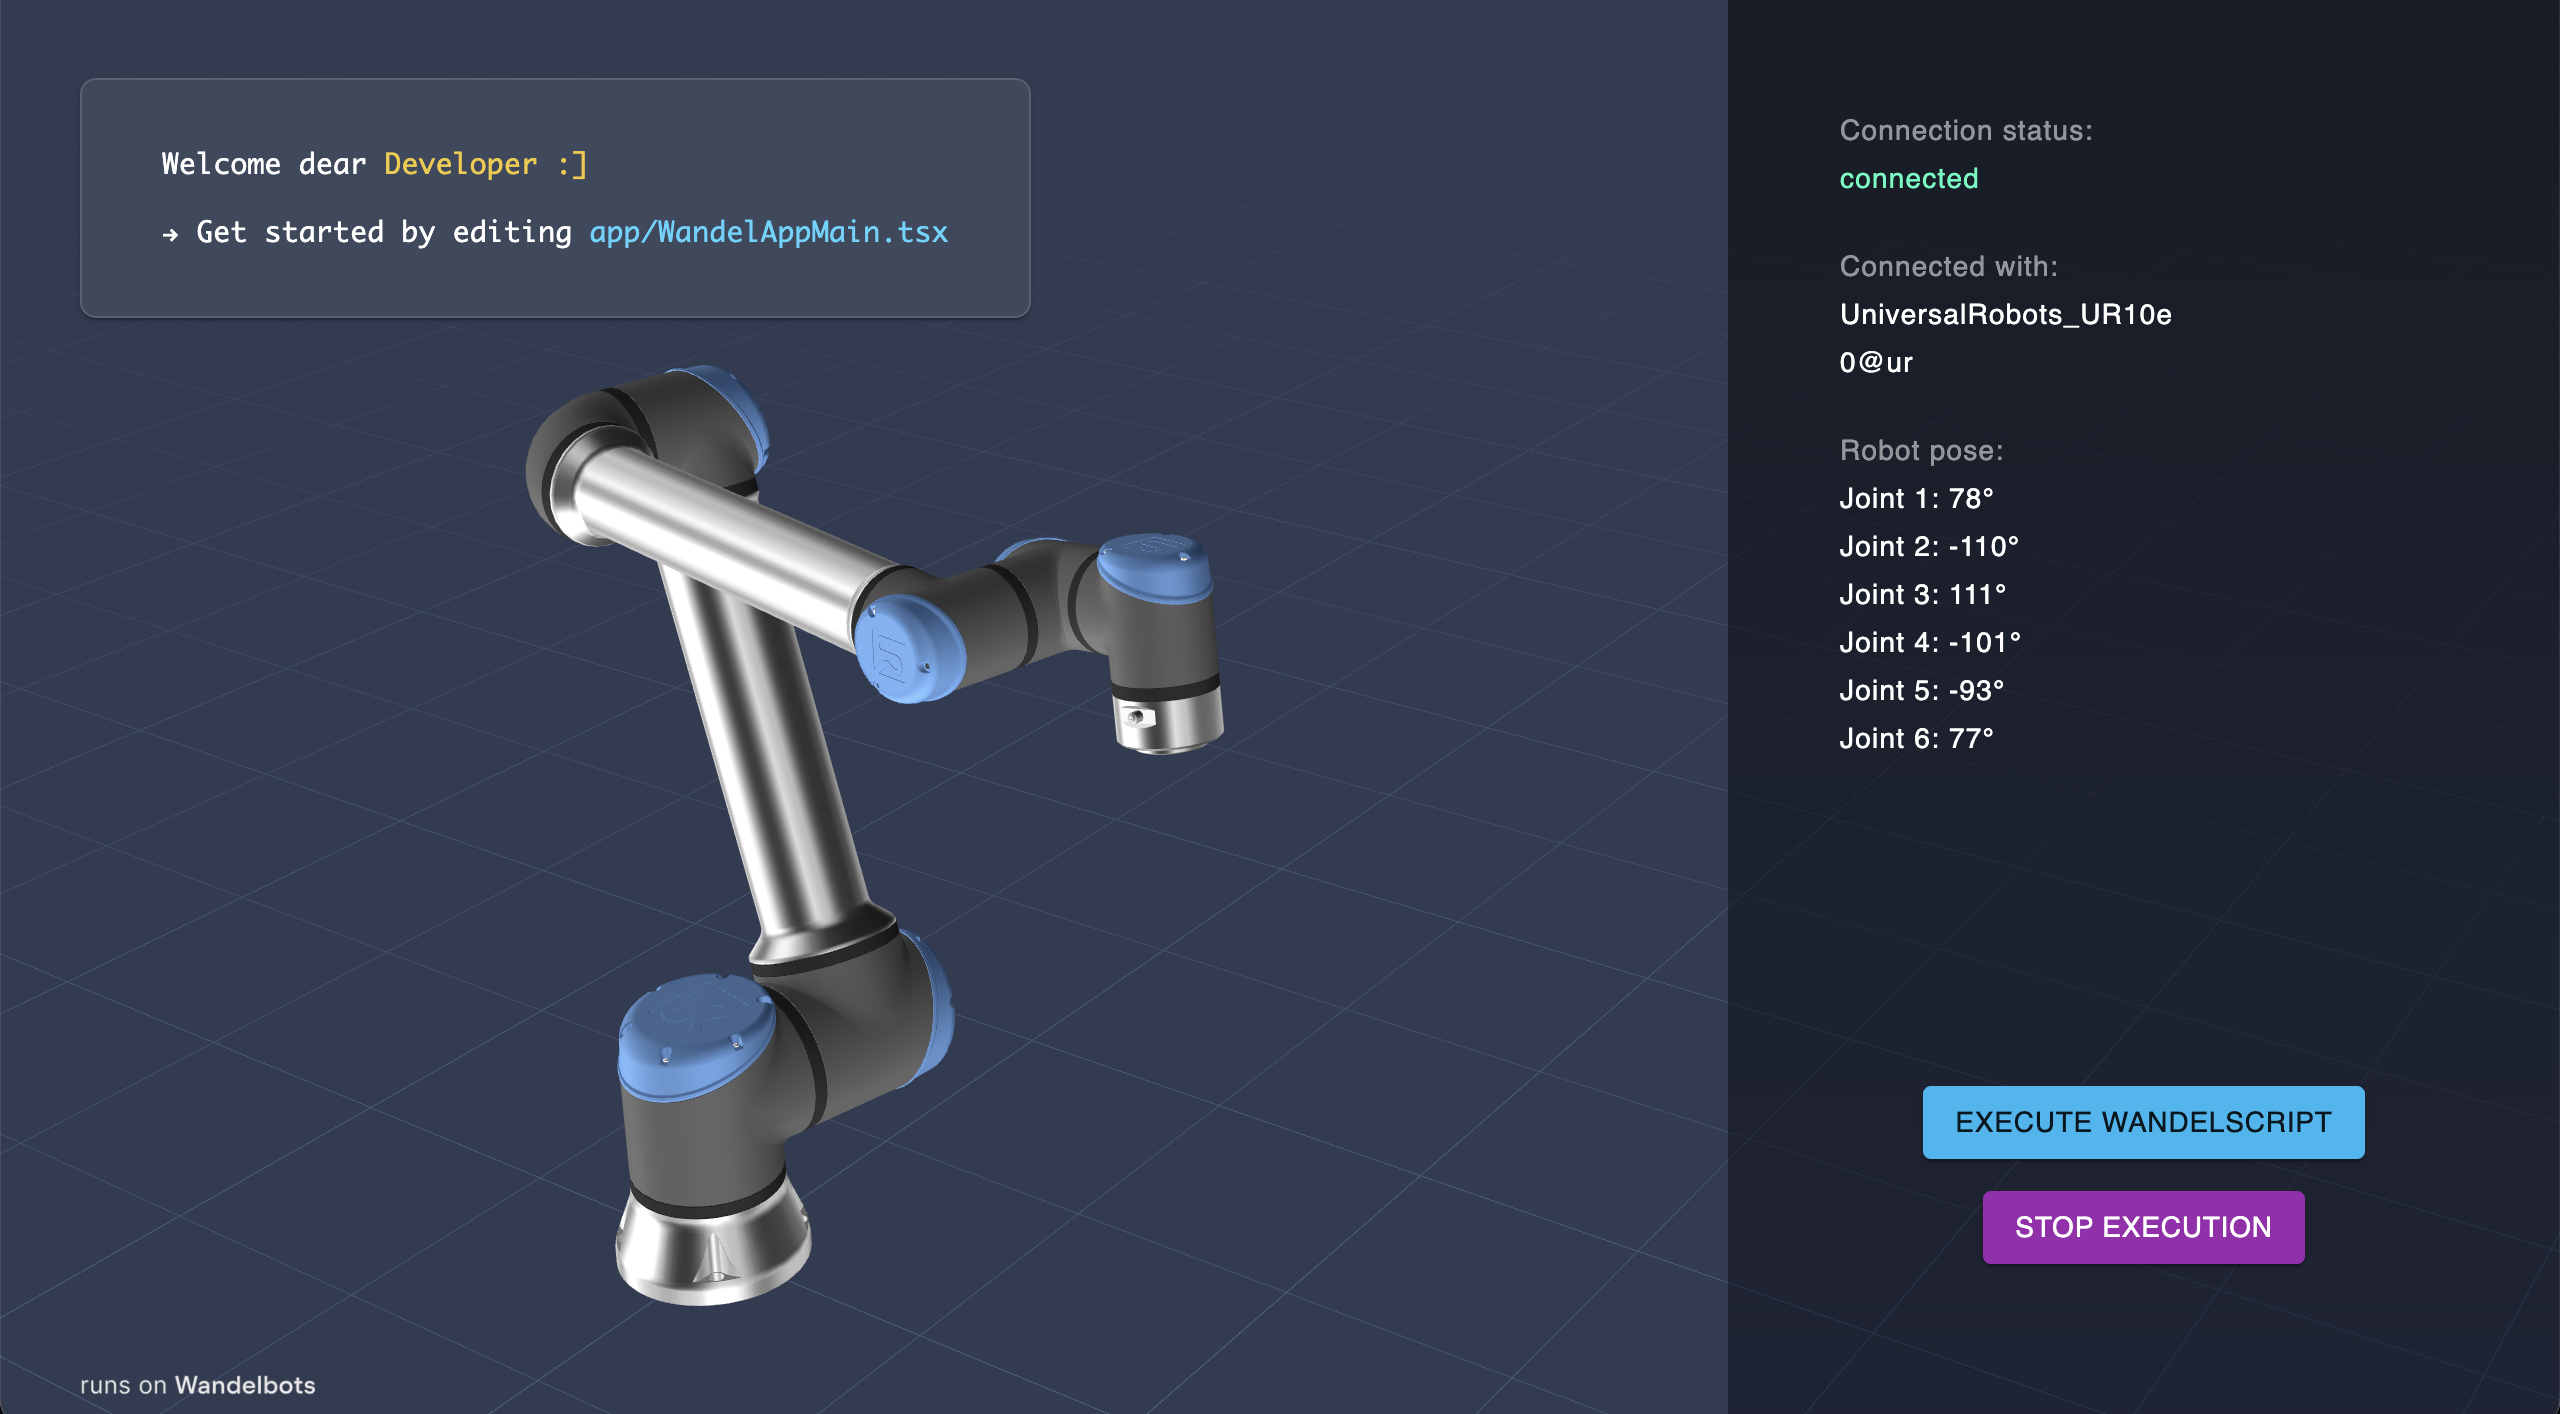Click the robot's tool flange end effector
2560x1414 pixels.
1168,720
